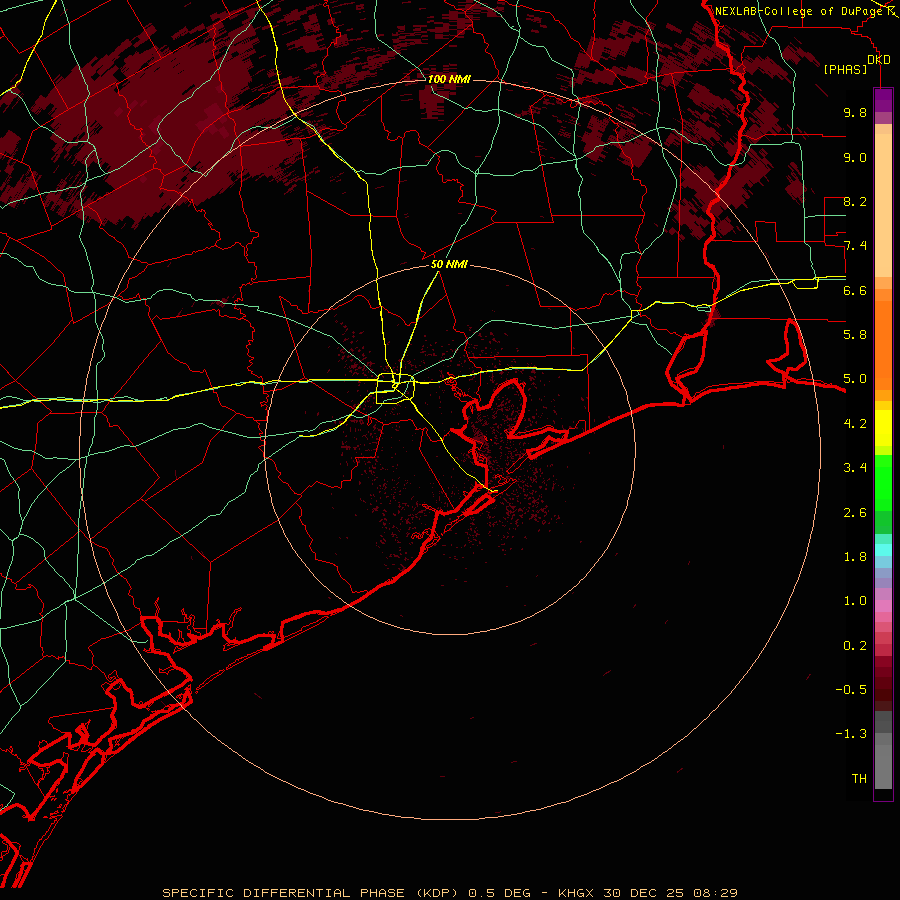The height and width of the screenshot is (900, 900).
Task: Click the 5.8 value on the color scale
Action: click(855, 335)
